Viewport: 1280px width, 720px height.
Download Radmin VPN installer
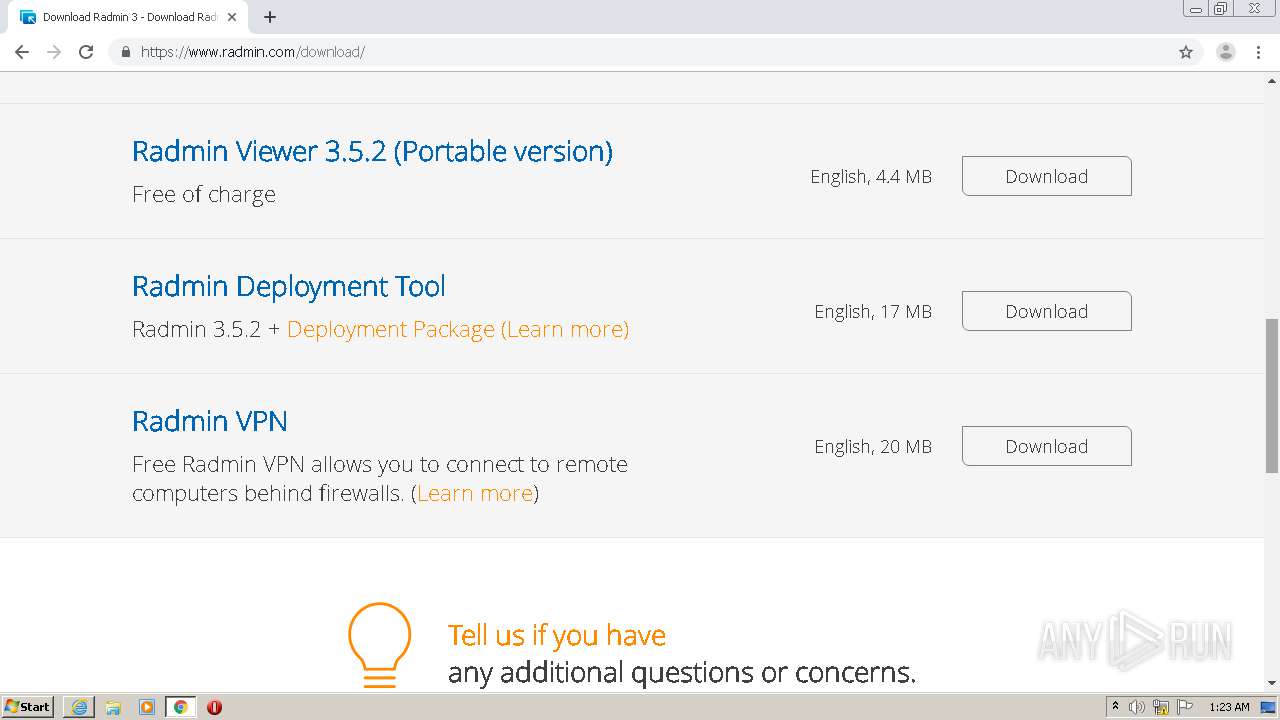click(1046, 446)
